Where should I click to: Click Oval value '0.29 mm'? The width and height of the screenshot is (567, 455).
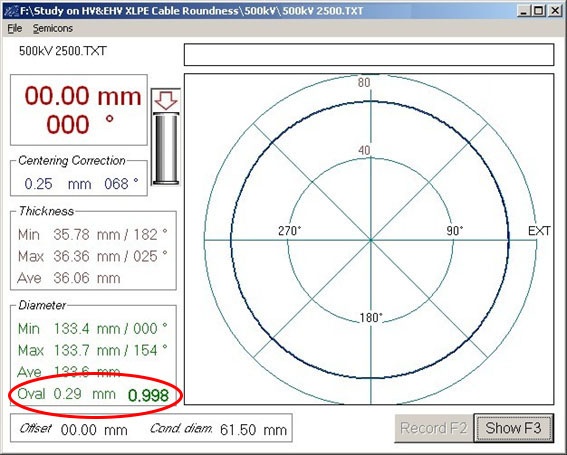pos(85,394)
